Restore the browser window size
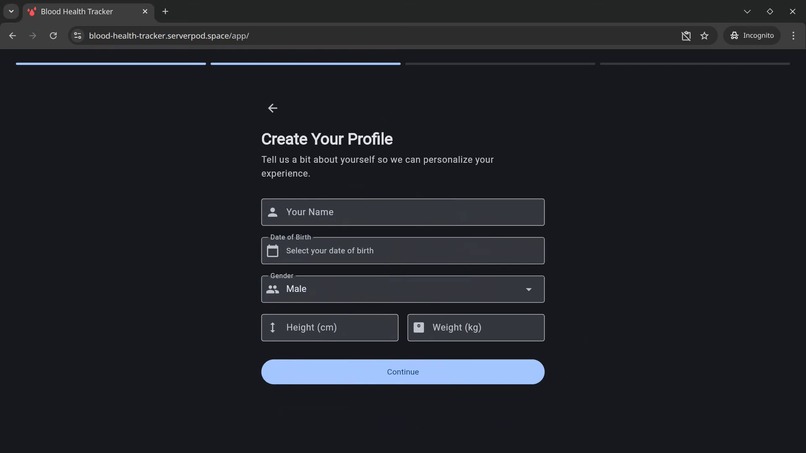The height and width of the screenshot is (453, 806). [770, 11]
